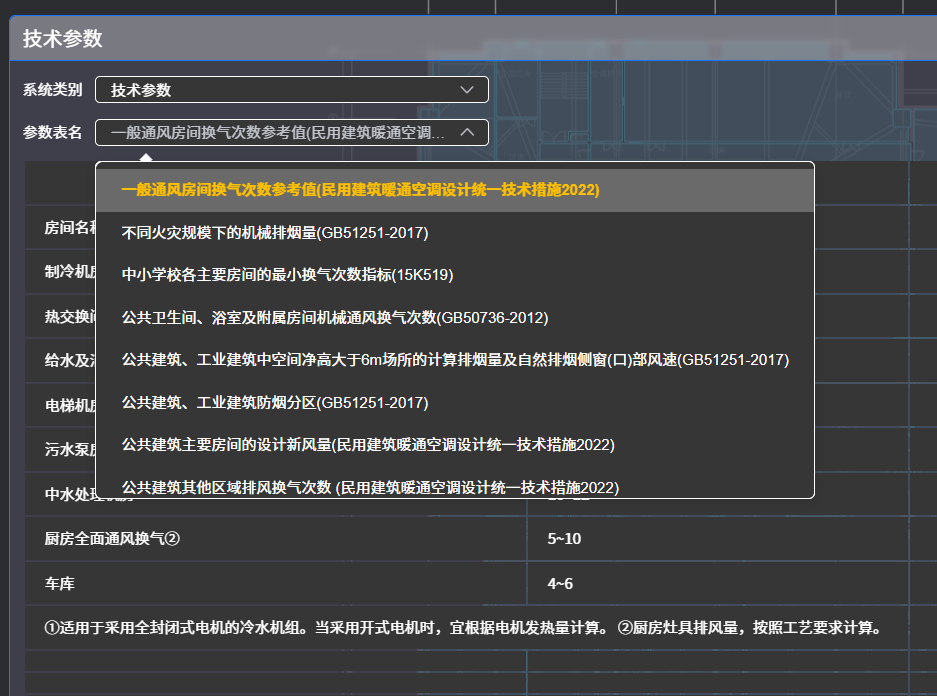
Task: Select 中小学校各主要房间的最小换气次数指标 entry
Action: tap(280, 275)
